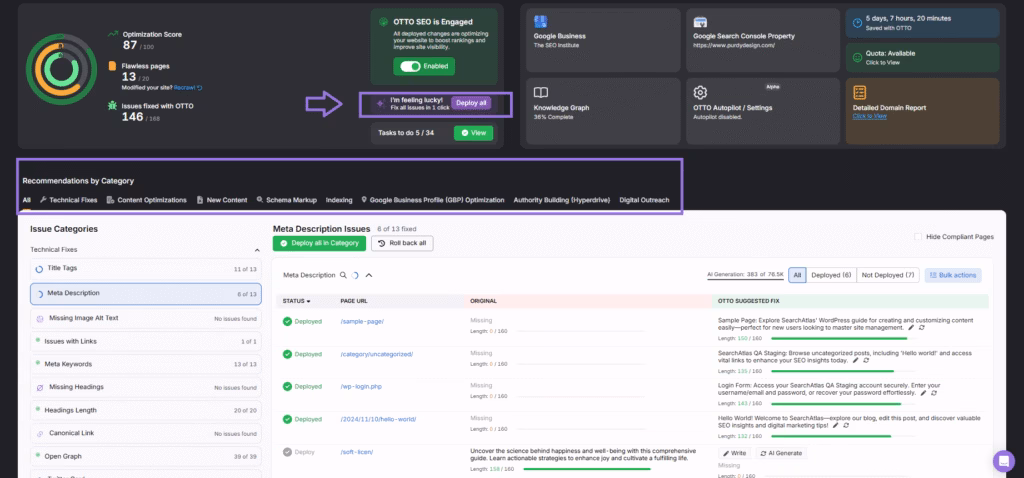Screen dimensions: 1024x478
Task: Open the Google Business store icon
Action: click(540, 21)
